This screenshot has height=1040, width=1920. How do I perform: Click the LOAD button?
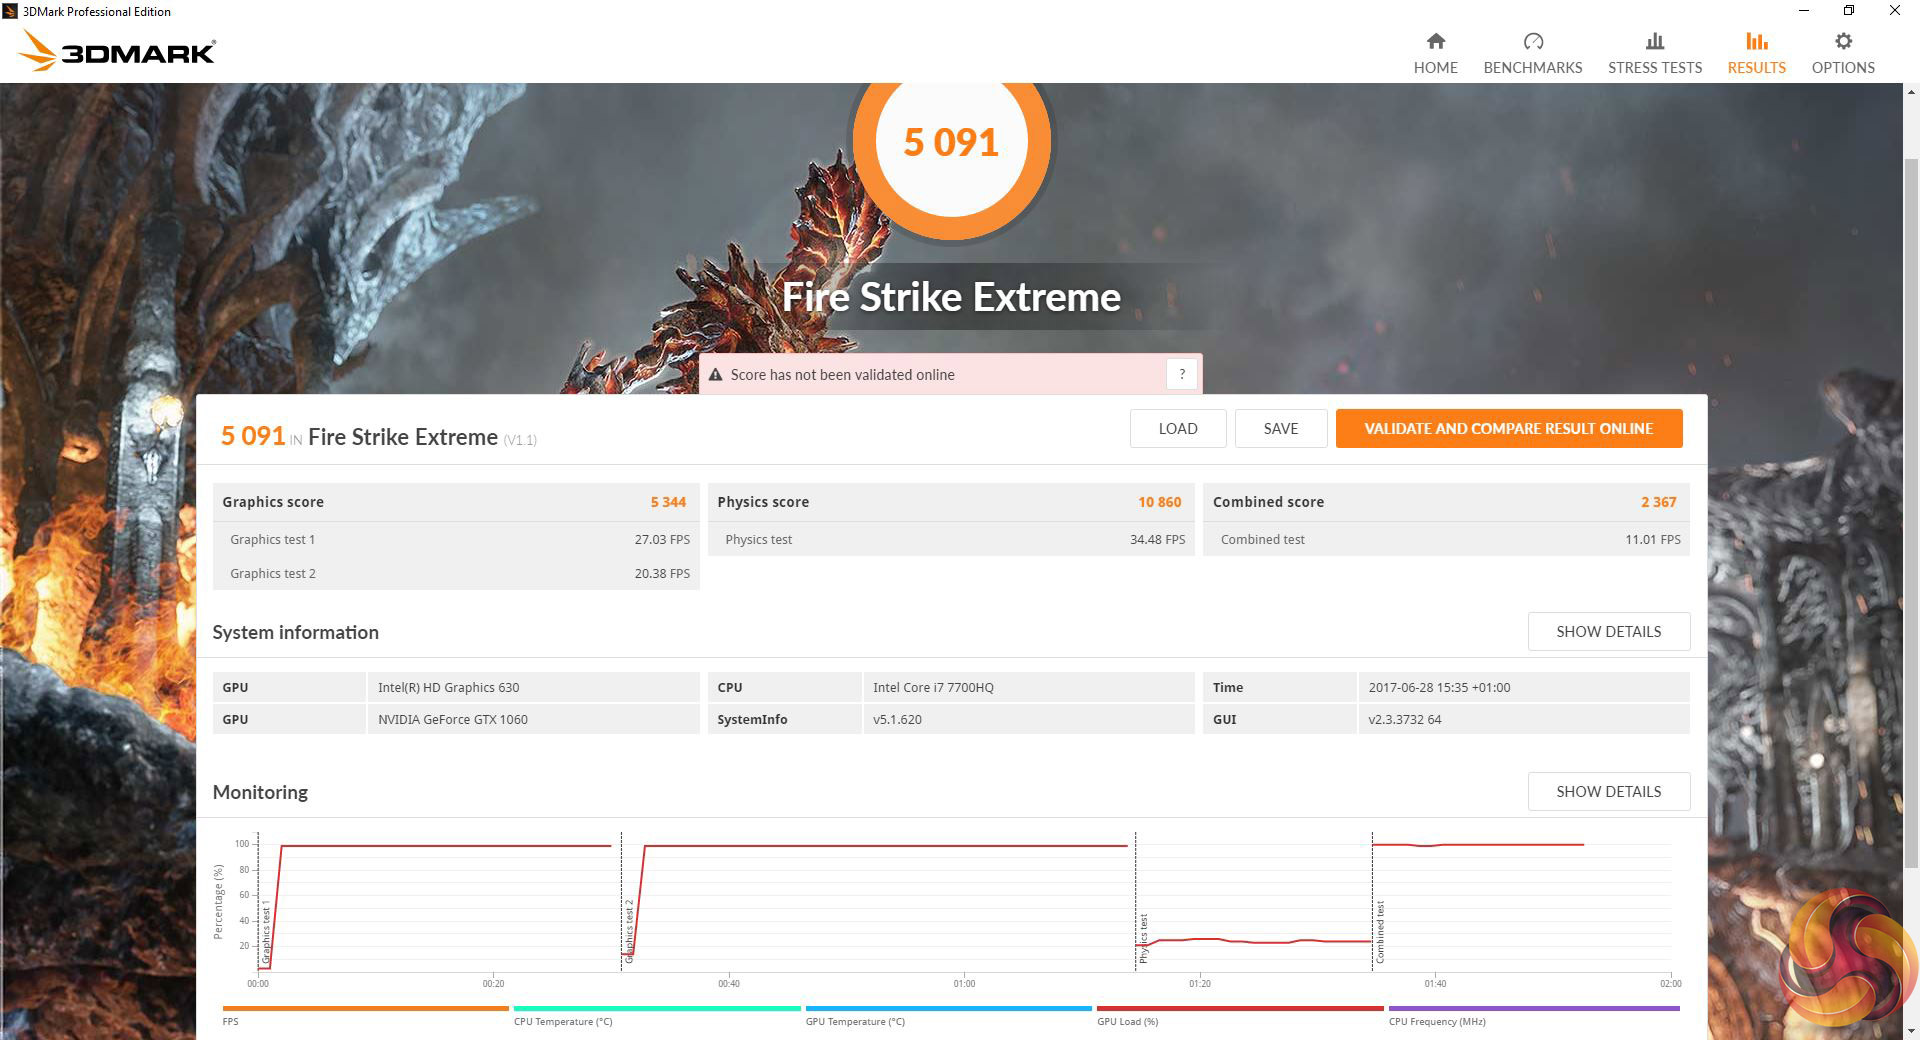point(1178,428)
